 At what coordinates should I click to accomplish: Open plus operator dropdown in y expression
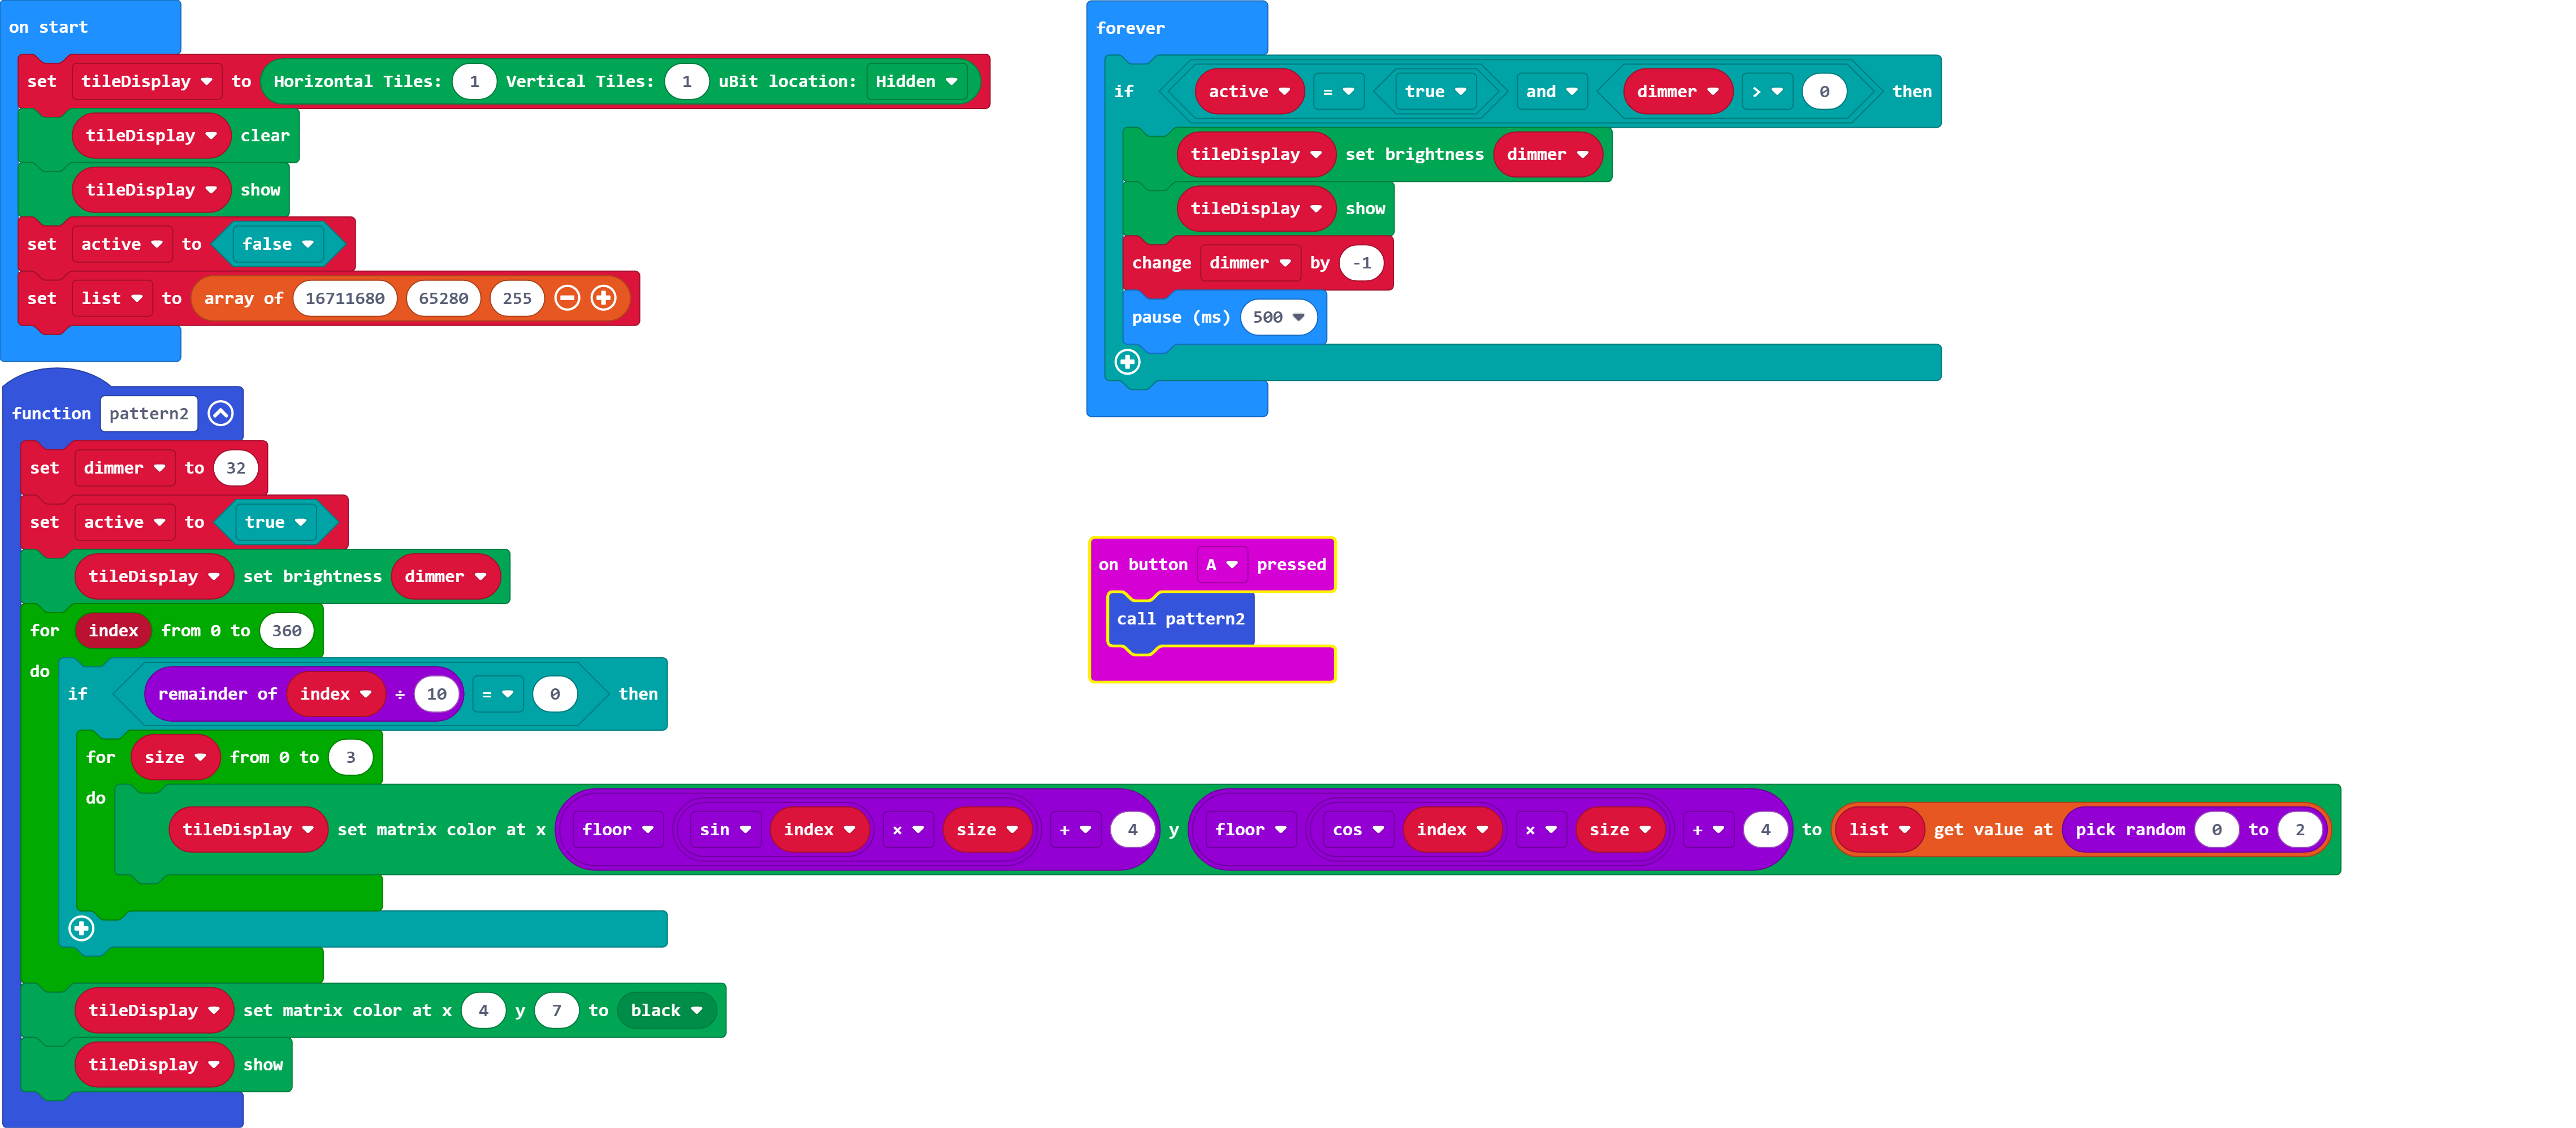pyautogui.click(x=1707, y=830)
